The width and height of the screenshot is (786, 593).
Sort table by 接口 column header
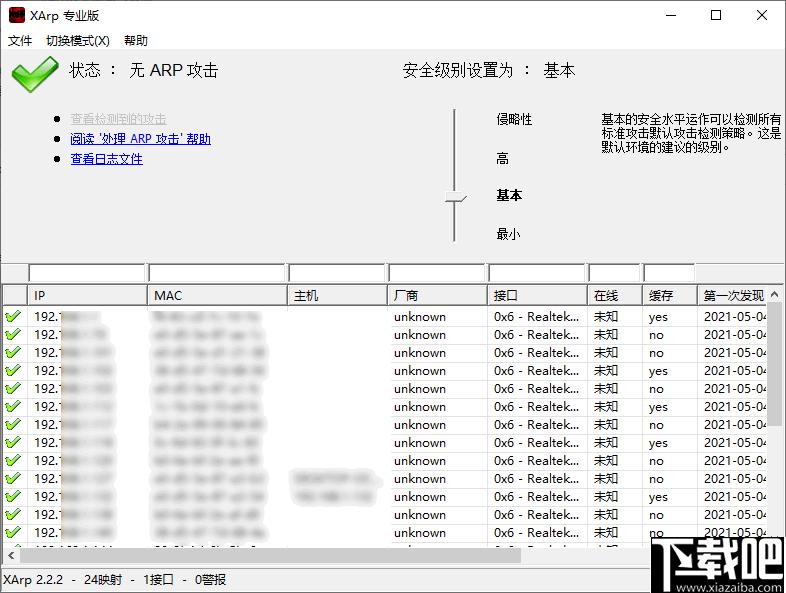[x=537, y=296]
